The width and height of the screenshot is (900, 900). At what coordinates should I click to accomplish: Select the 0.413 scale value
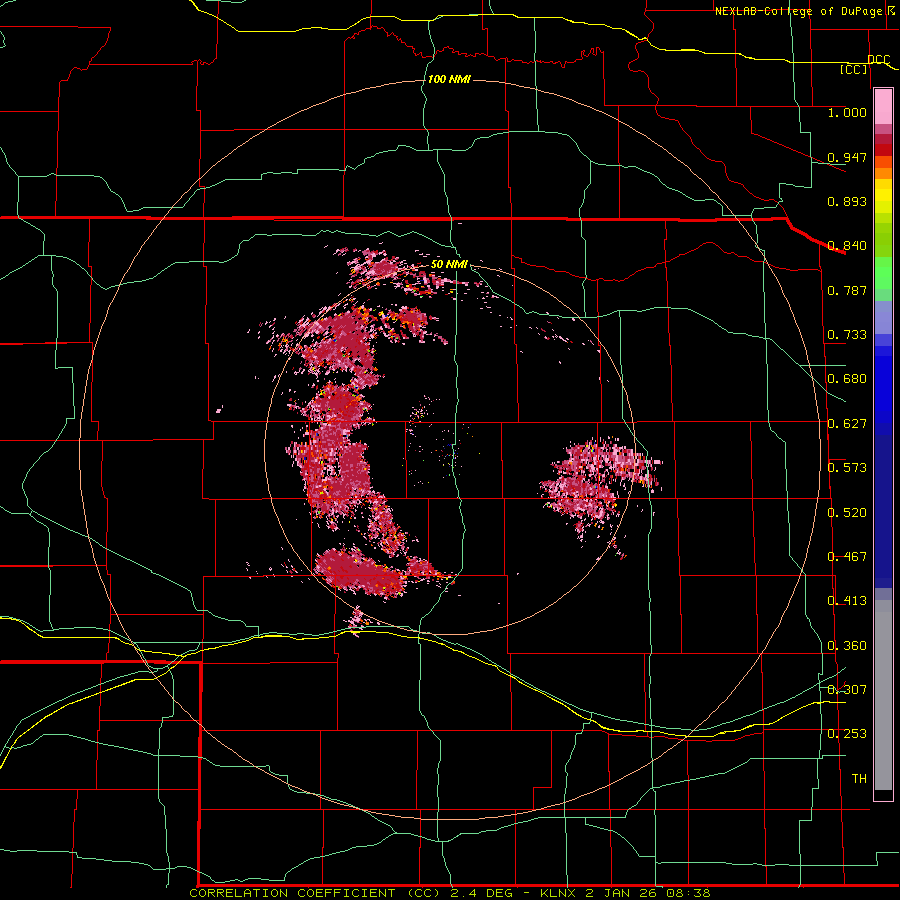pos(847,601)
